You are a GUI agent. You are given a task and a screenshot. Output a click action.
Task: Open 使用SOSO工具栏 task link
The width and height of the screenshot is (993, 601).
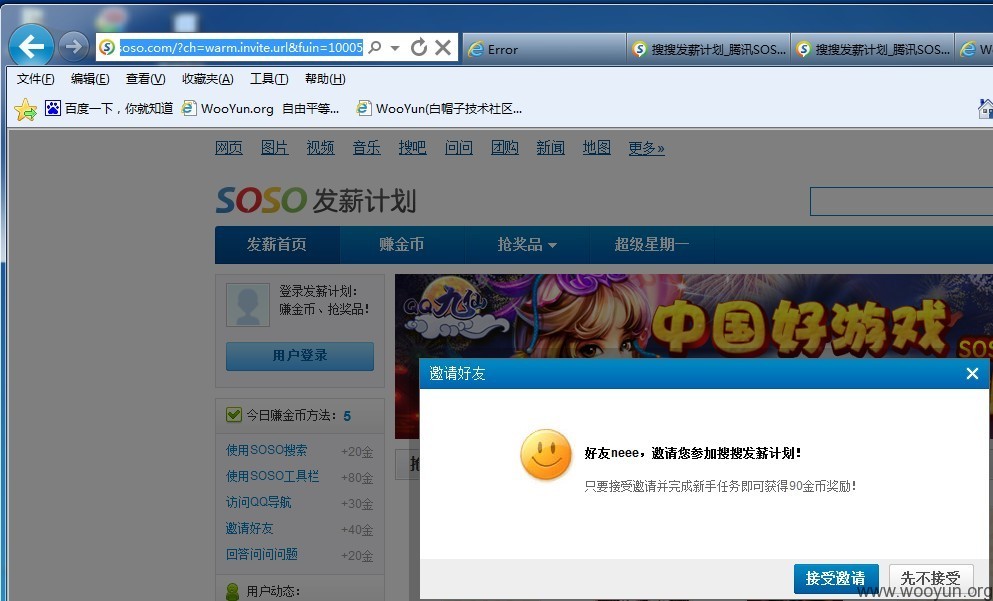tap(272, 476)
